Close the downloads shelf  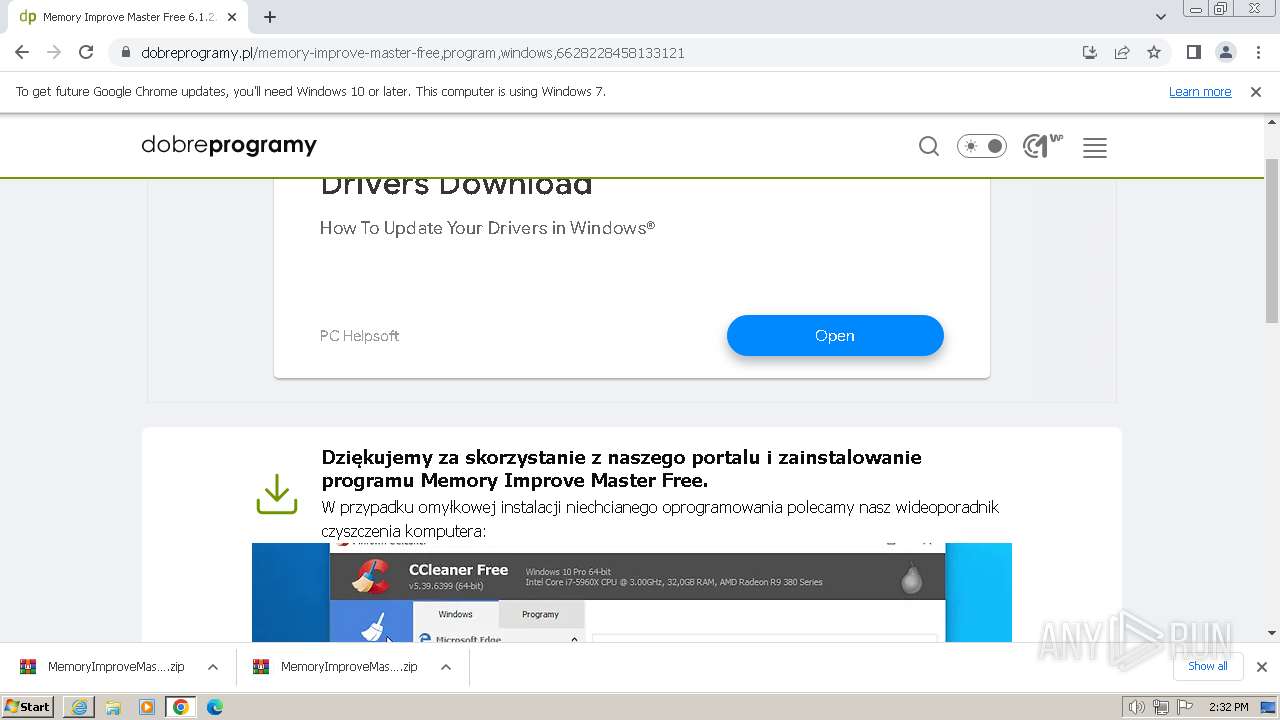tap(1261, 667)
